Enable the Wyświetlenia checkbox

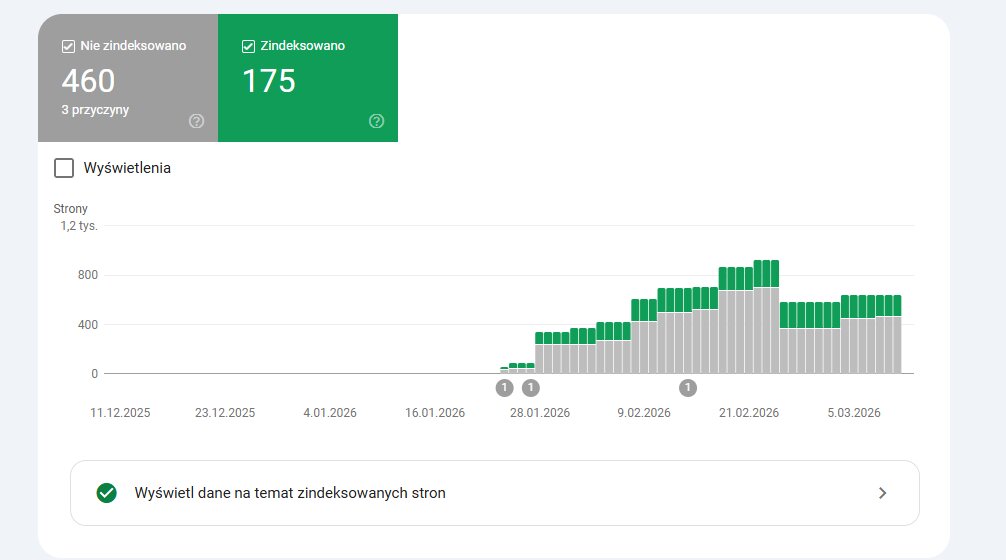(x=64, y=168)
